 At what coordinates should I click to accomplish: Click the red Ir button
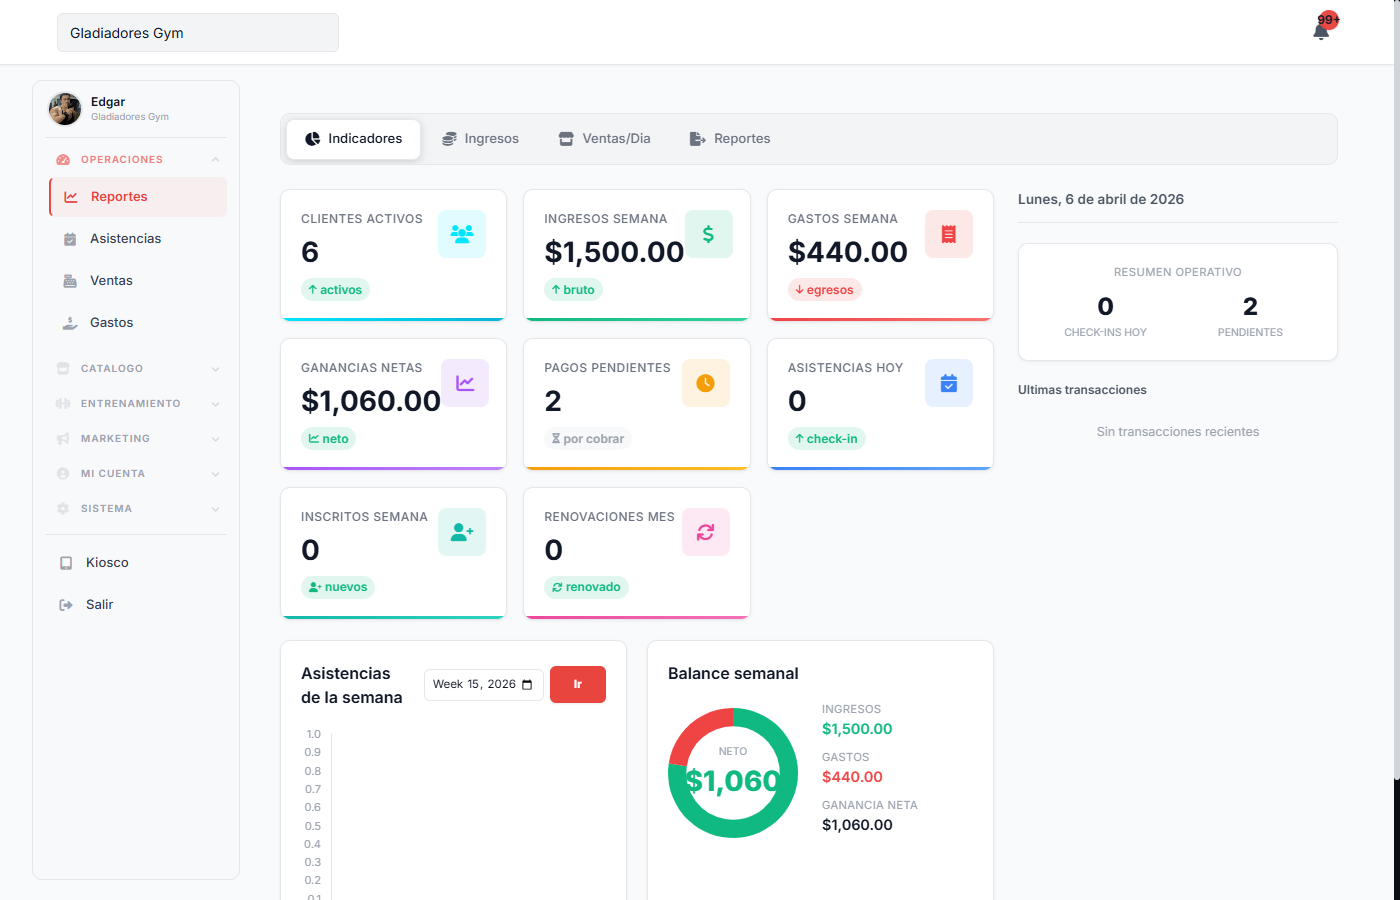(577, 684)
